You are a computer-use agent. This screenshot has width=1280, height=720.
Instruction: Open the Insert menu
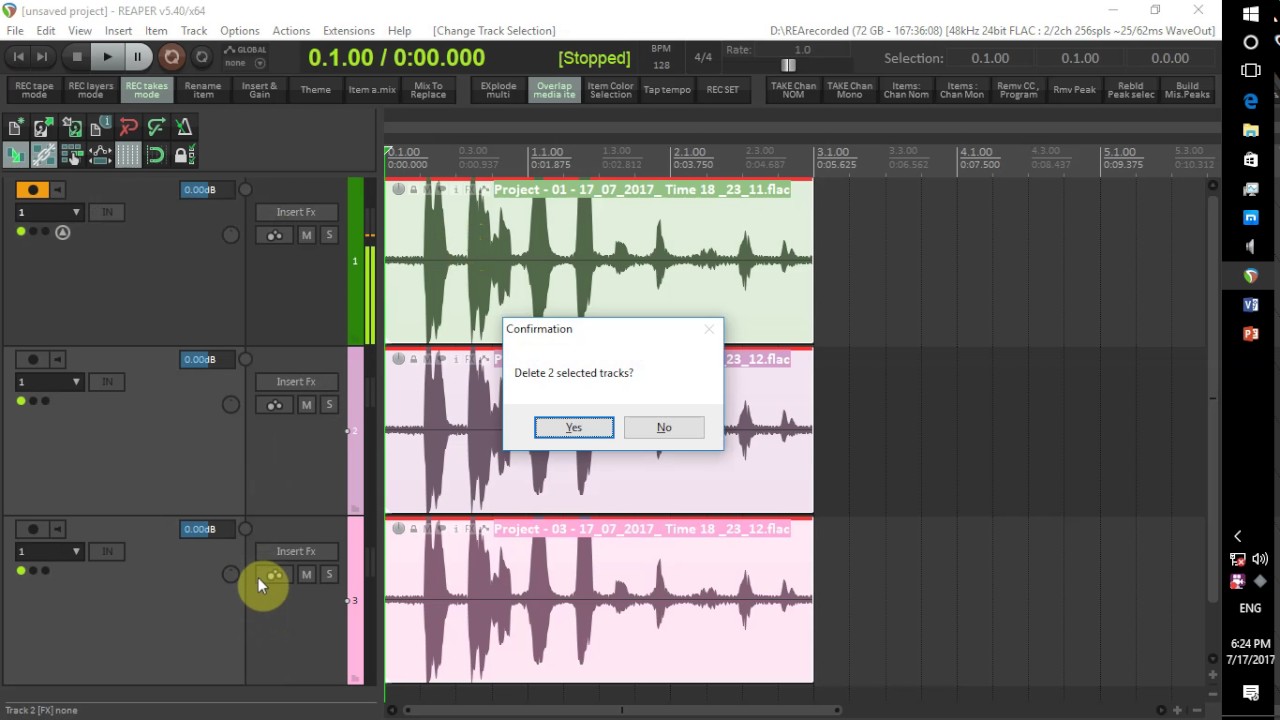[118, 31]
